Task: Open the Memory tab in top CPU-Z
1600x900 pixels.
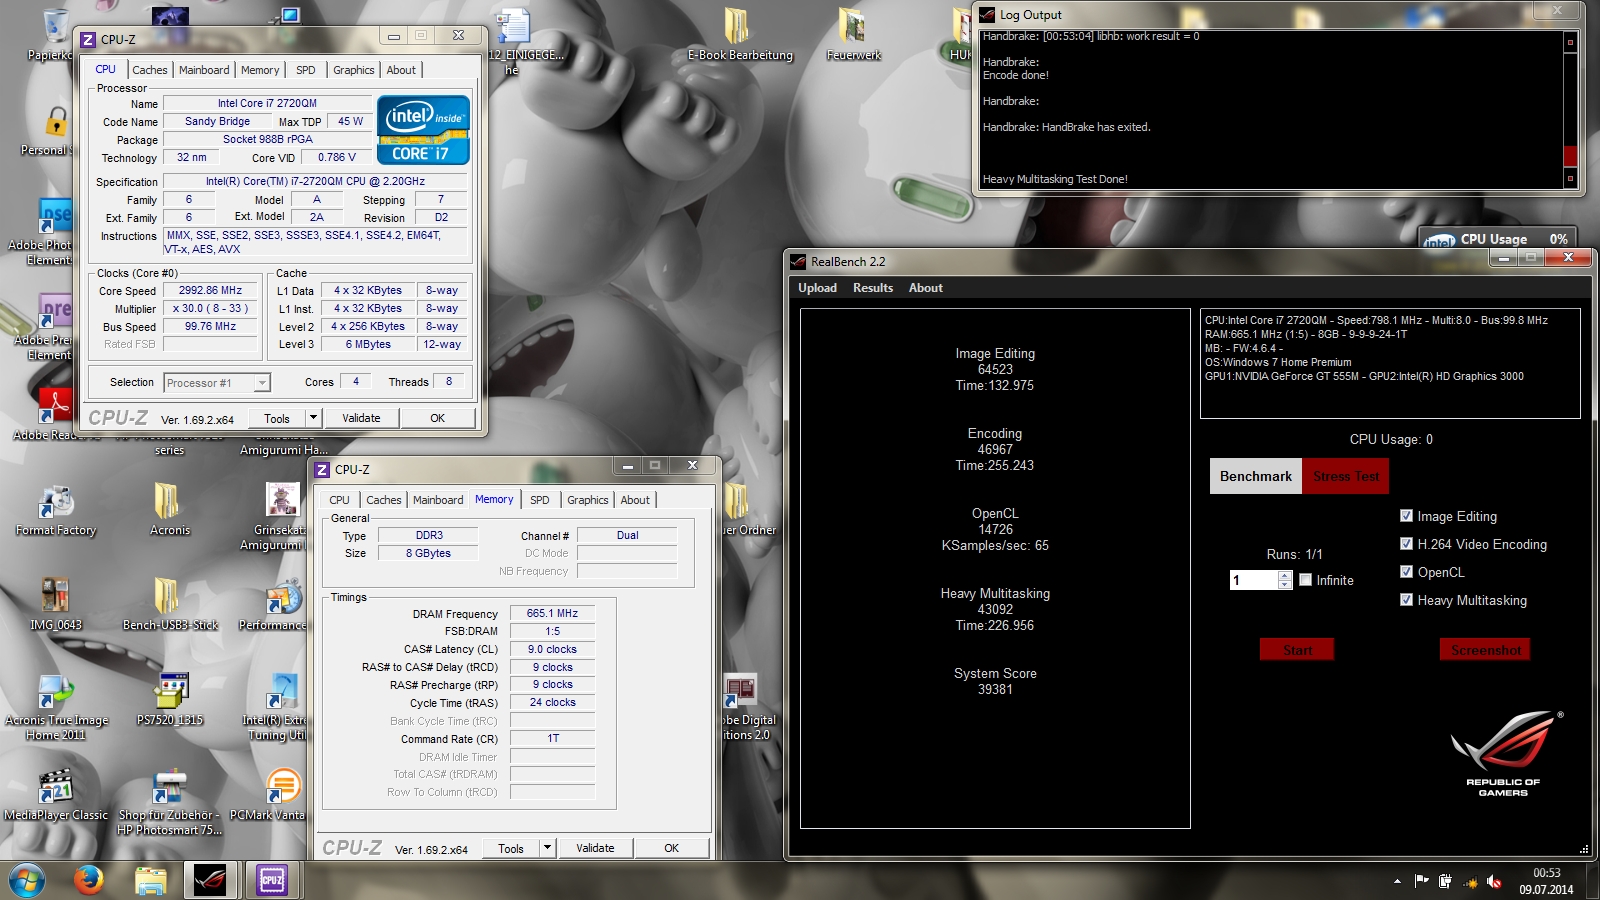Action: tap(260, 70)
